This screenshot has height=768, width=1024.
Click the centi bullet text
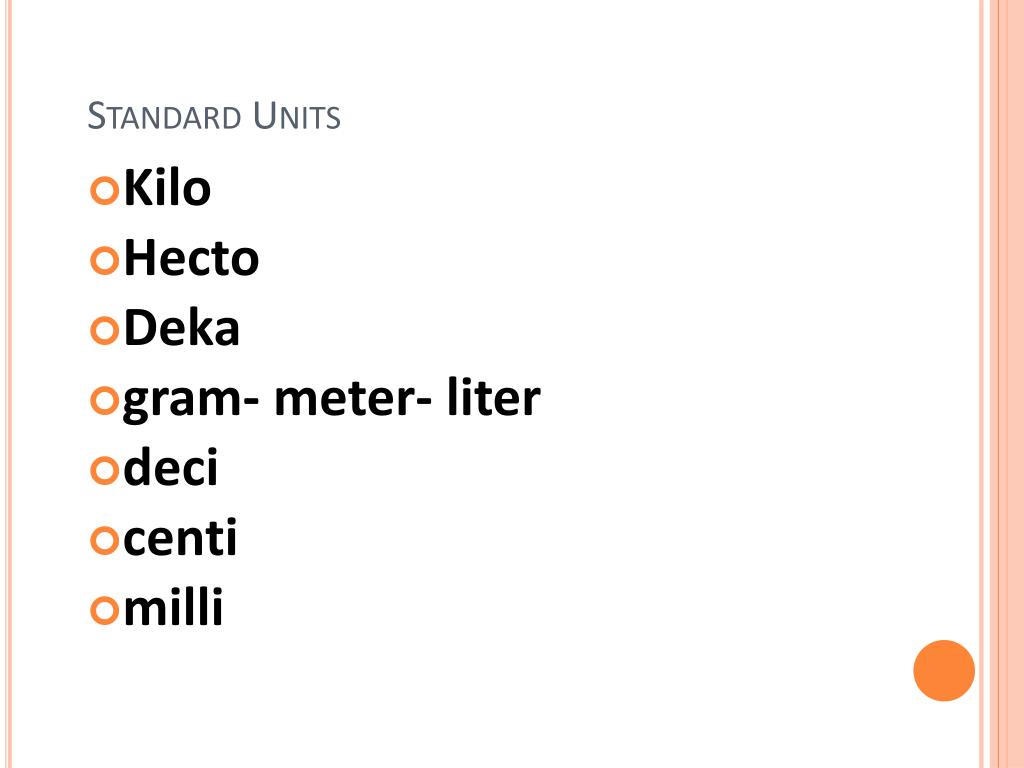pyautogui.click(x=180, y=537)
